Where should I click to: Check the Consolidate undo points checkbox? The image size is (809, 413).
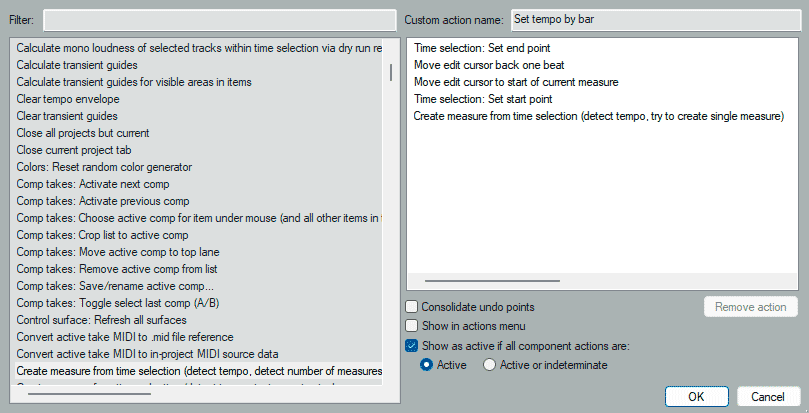coord(412,307)
